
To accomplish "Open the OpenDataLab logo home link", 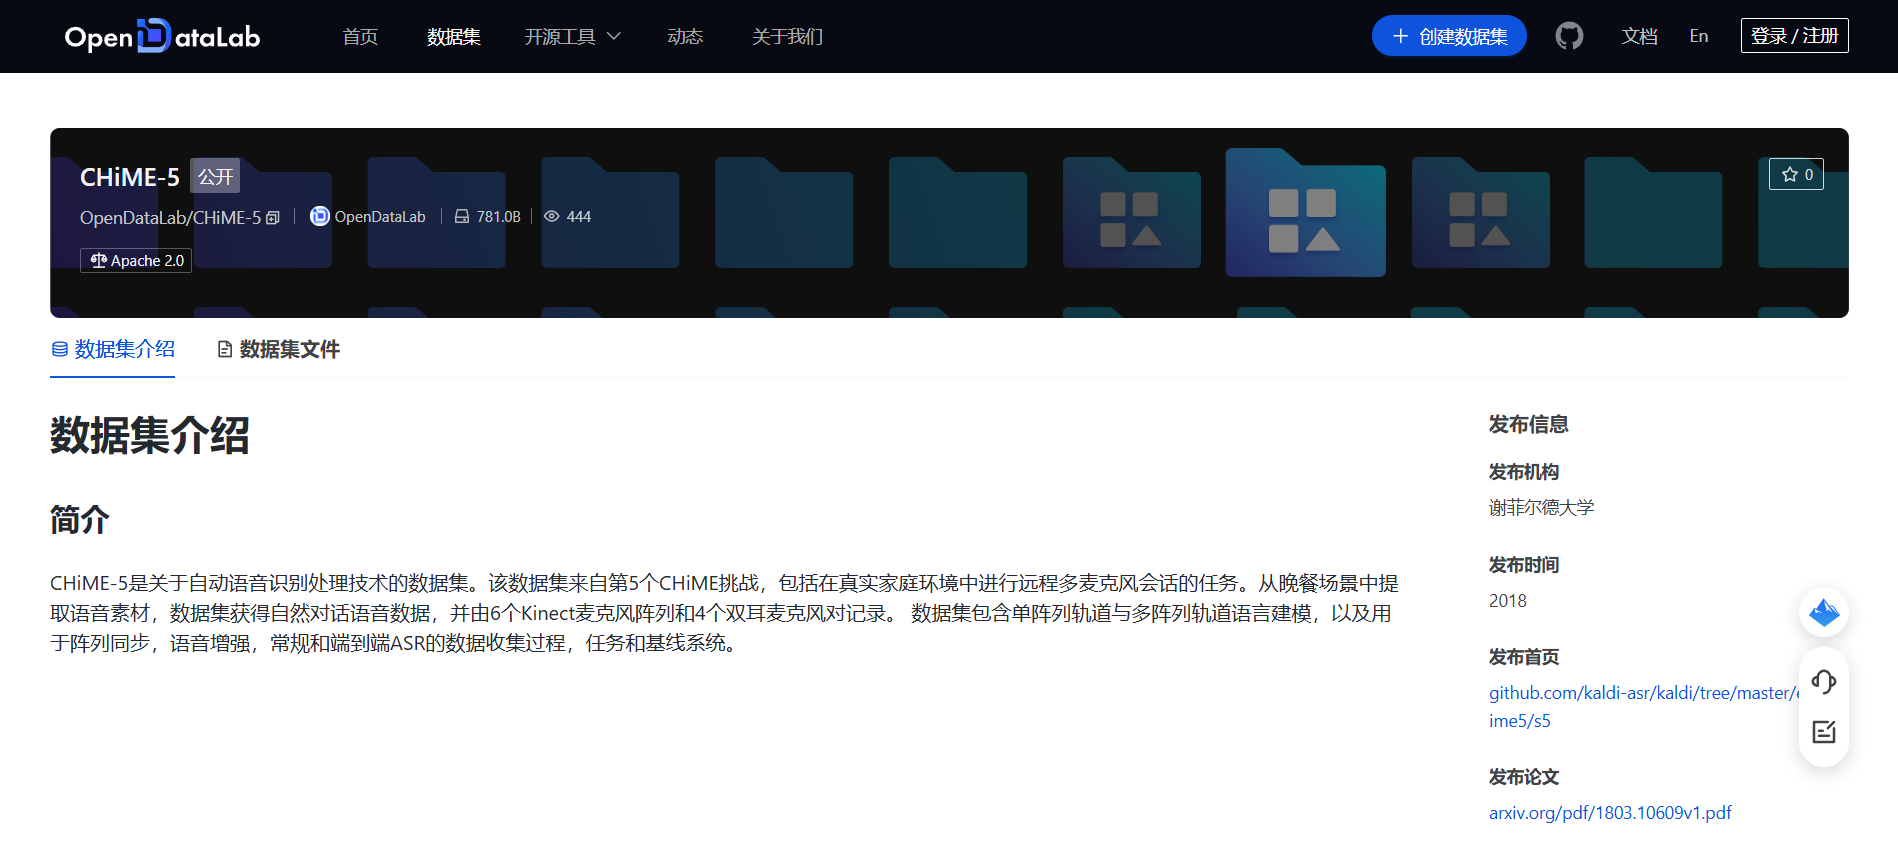I will pyautogui.click(x=162, y=36).
